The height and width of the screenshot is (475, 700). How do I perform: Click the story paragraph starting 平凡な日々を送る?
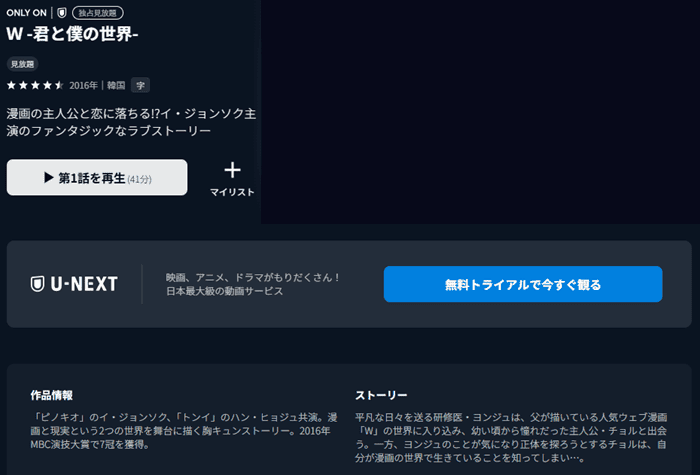(511, 438)
